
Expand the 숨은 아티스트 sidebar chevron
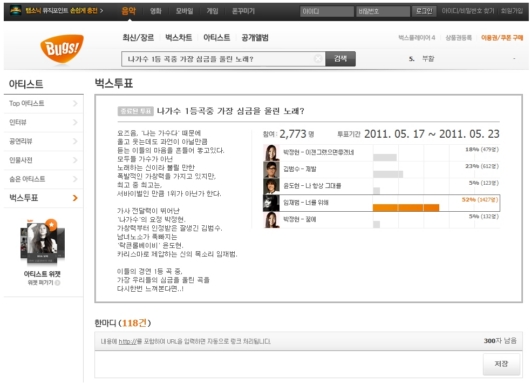coord(75,179)
